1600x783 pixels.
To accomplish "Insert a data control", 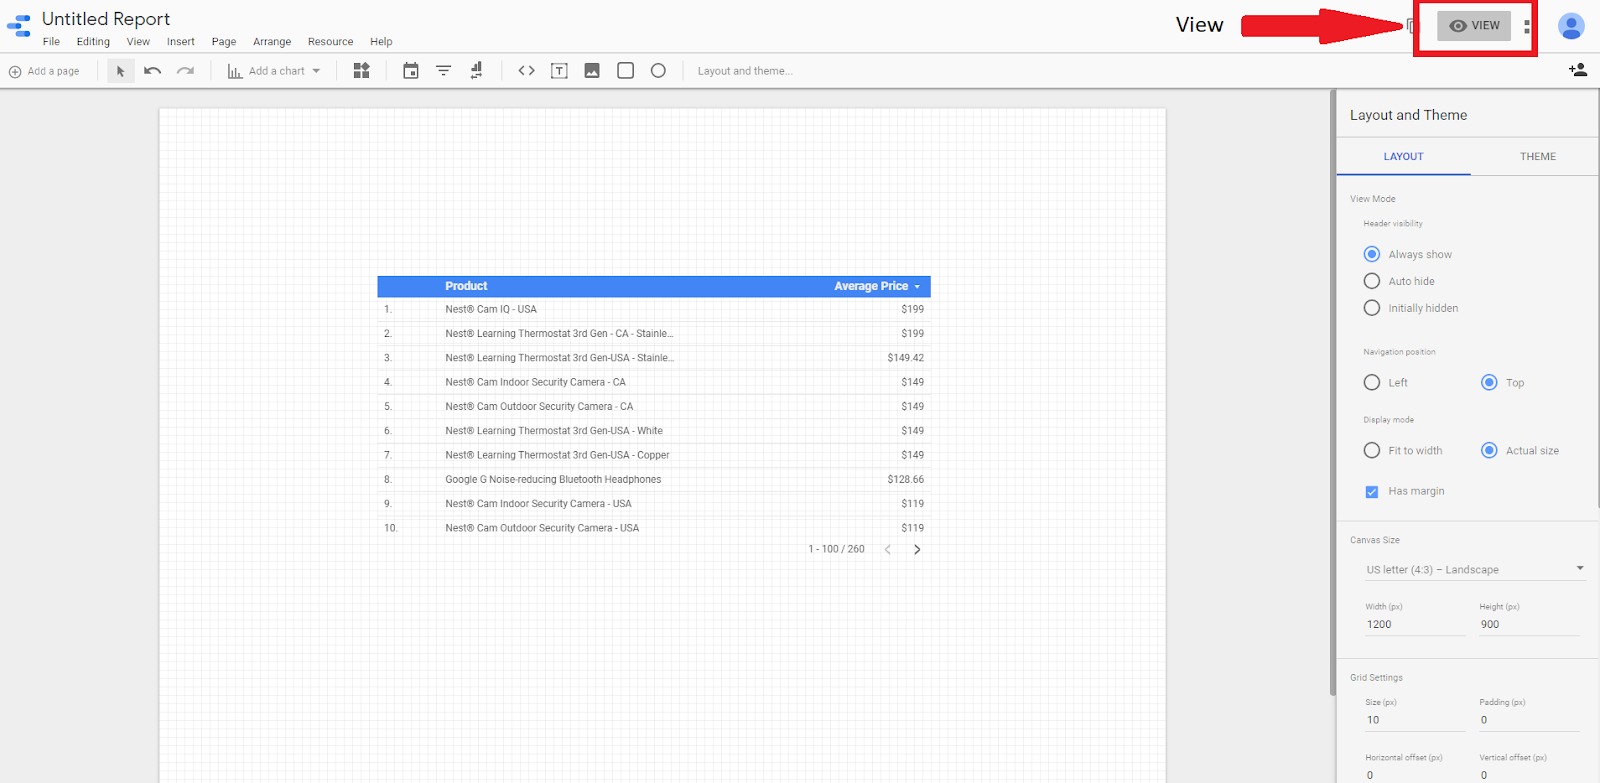I will click(x=476, y=71).
